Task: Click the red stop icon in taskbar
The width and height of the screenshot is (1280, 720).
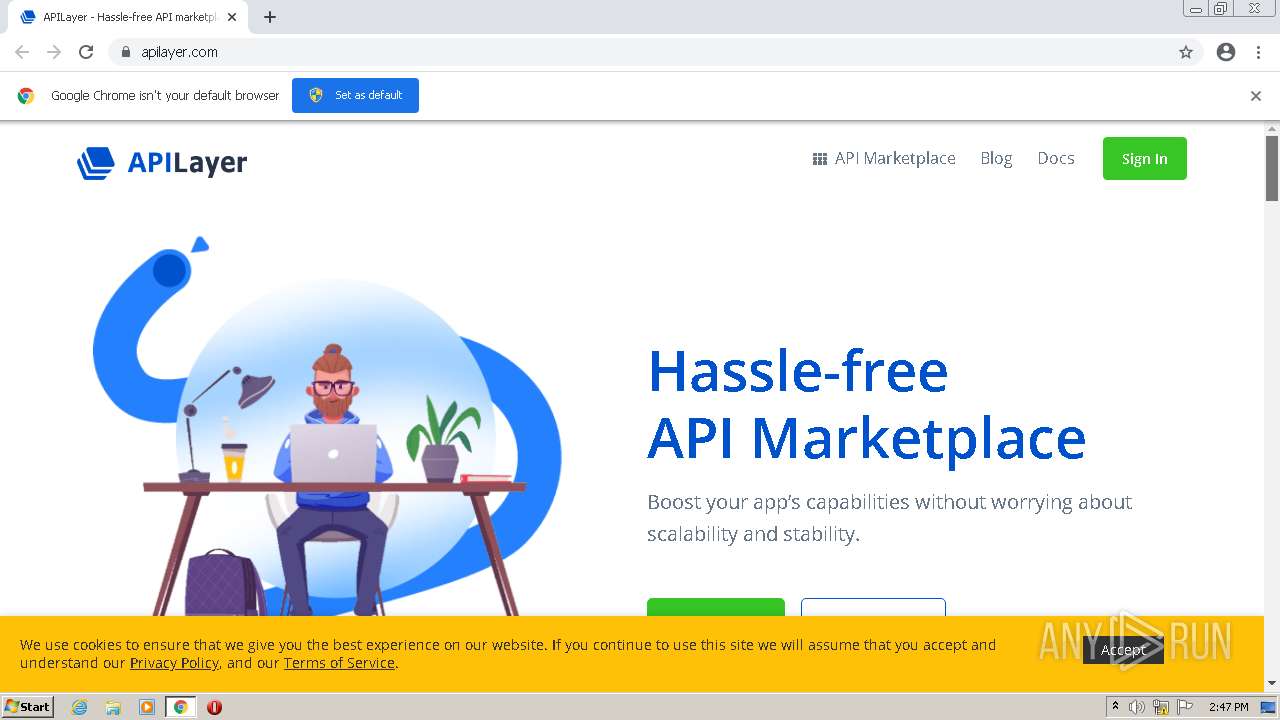Action: [x=214, y=707]
